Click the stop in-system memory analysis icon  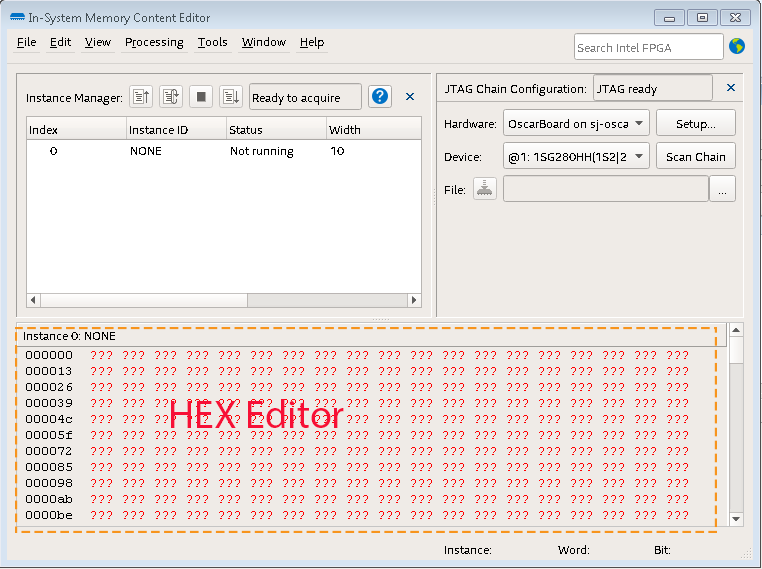tap(201, 97)
